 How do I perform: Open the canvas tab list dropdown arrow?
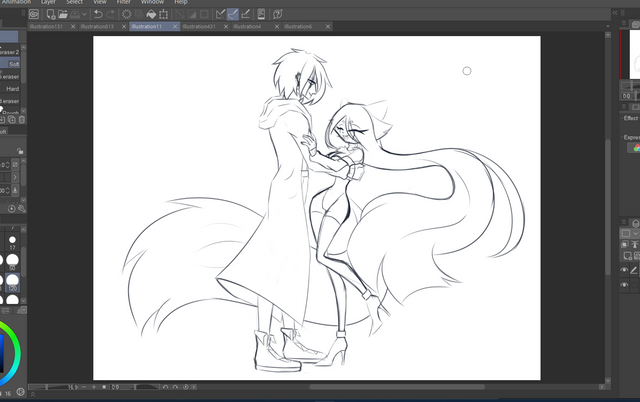608,27
